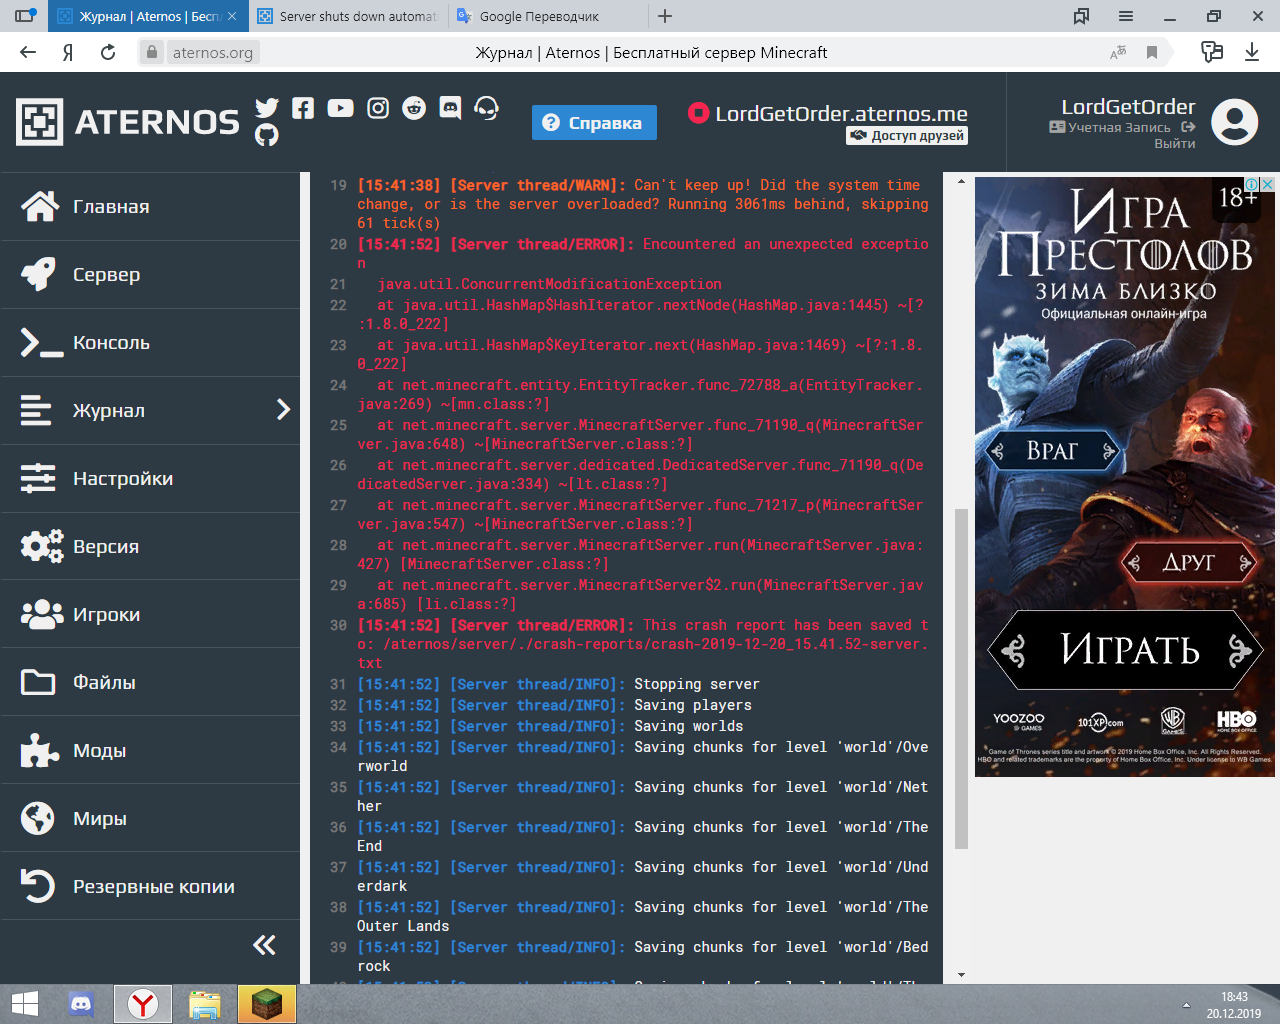Open Моды in sidebar

click(x=150, y=751)
